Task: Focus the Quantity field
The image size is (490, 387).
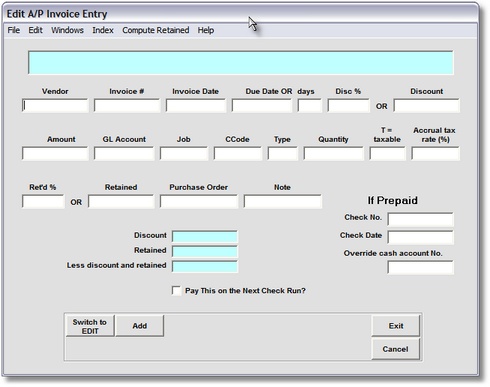Action: [333, 154]
